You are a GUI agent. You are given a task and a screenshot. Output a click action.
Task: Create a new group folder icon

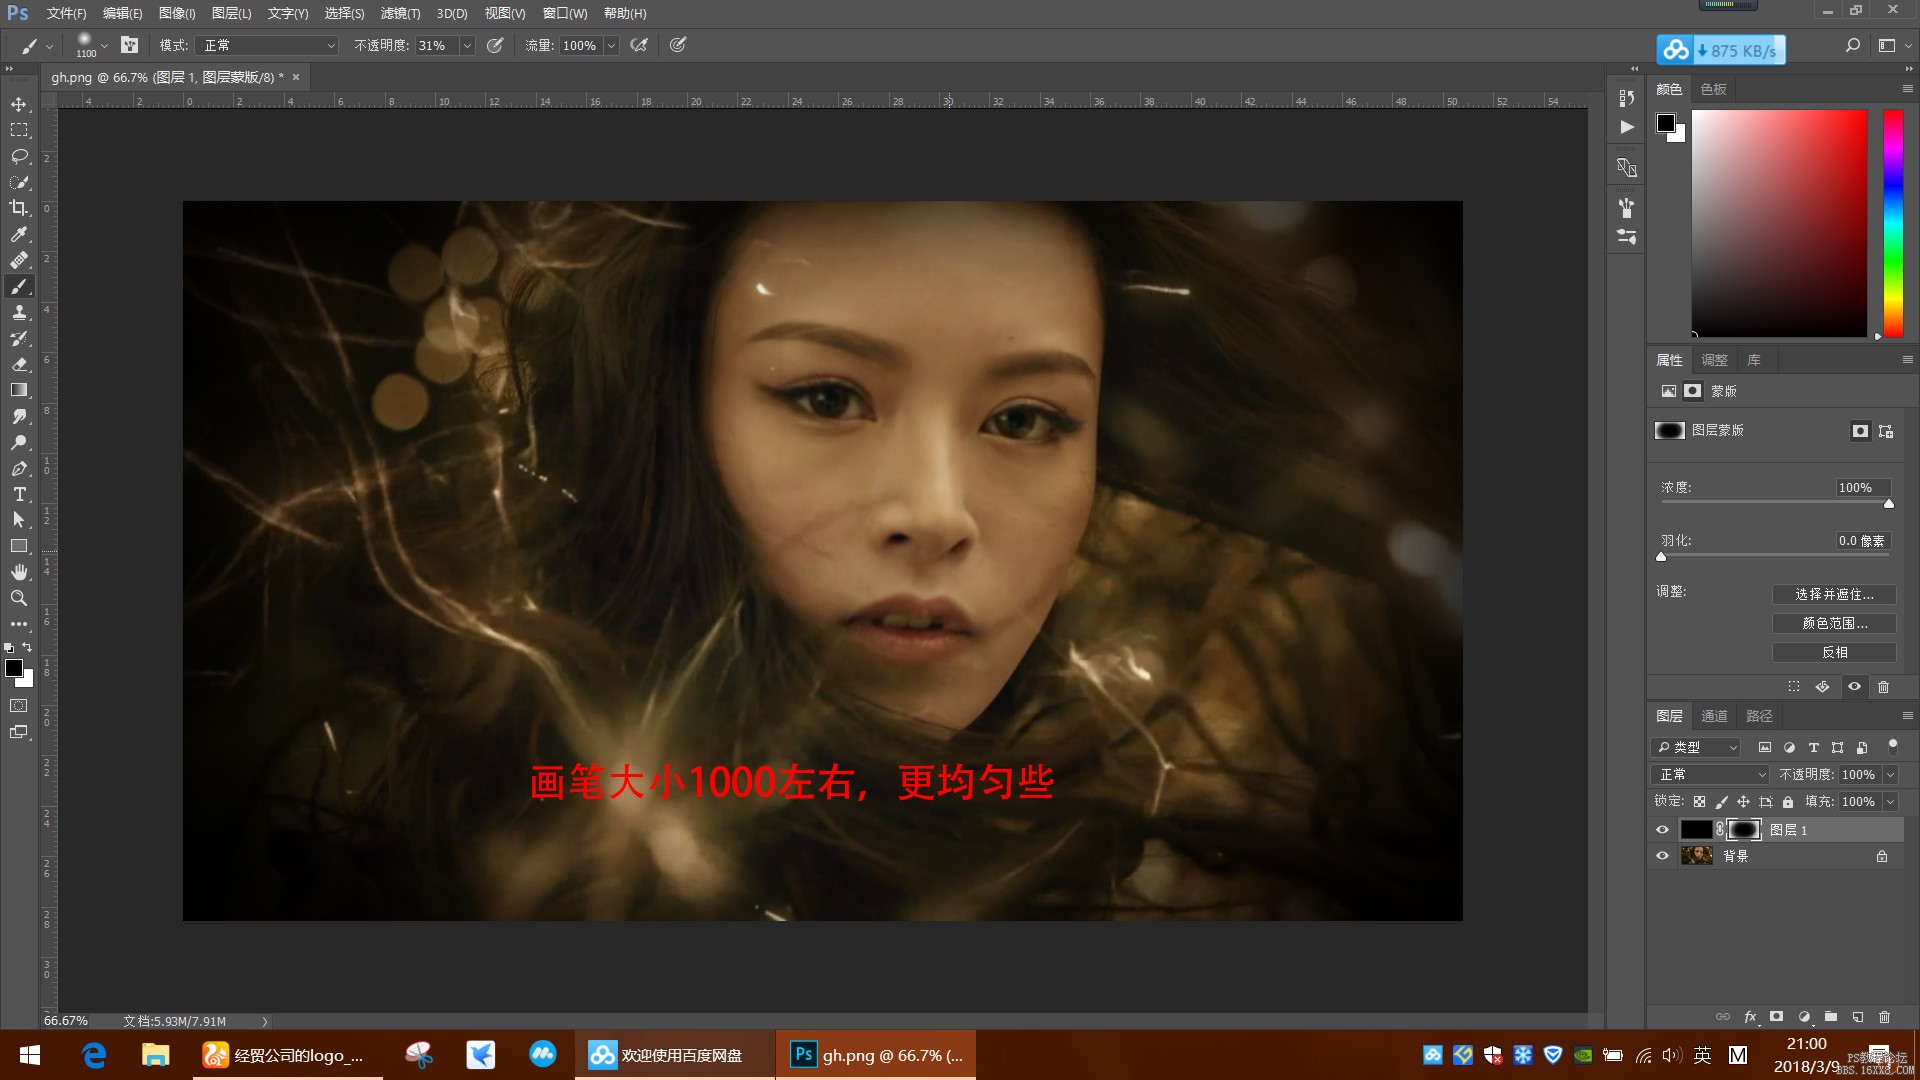pos(1830,1017)
